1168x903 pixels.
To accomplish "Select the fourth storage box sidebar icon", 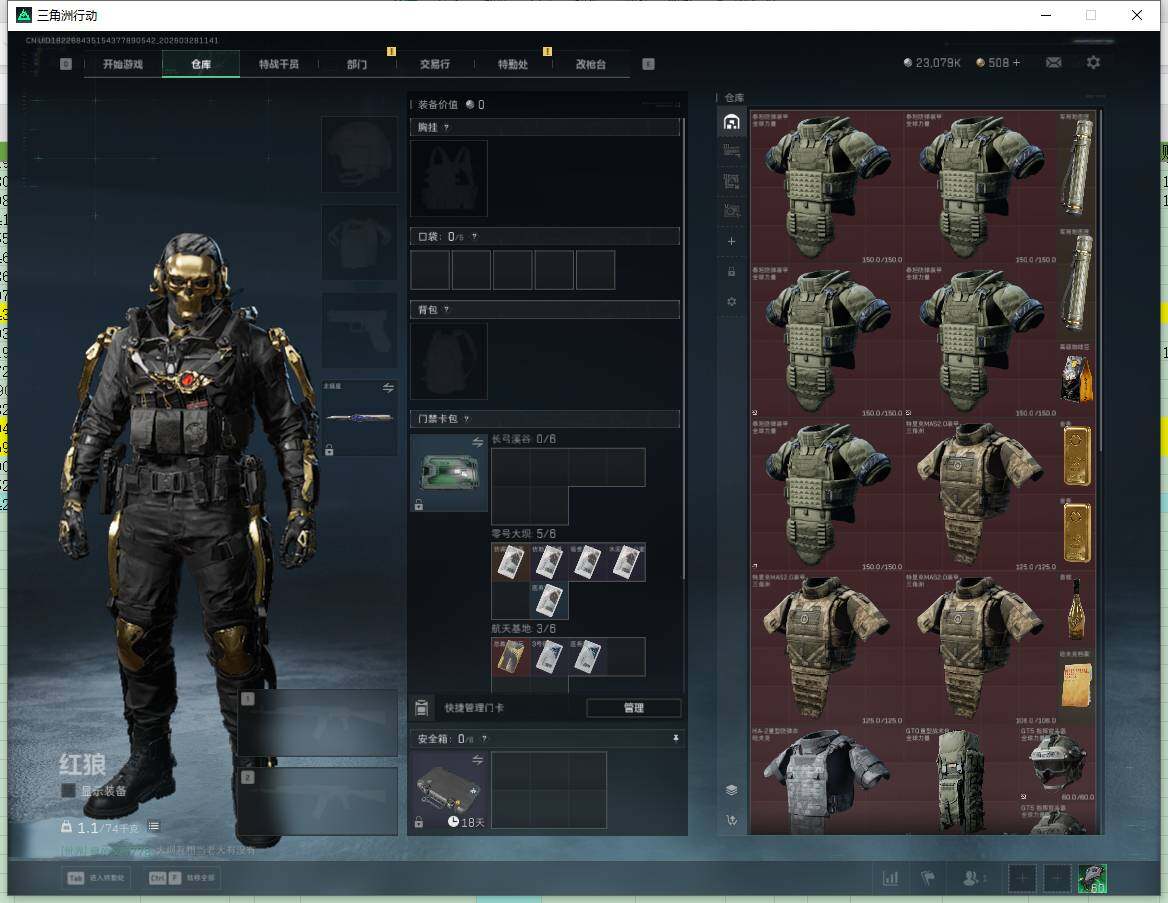I will pos(731,211).
